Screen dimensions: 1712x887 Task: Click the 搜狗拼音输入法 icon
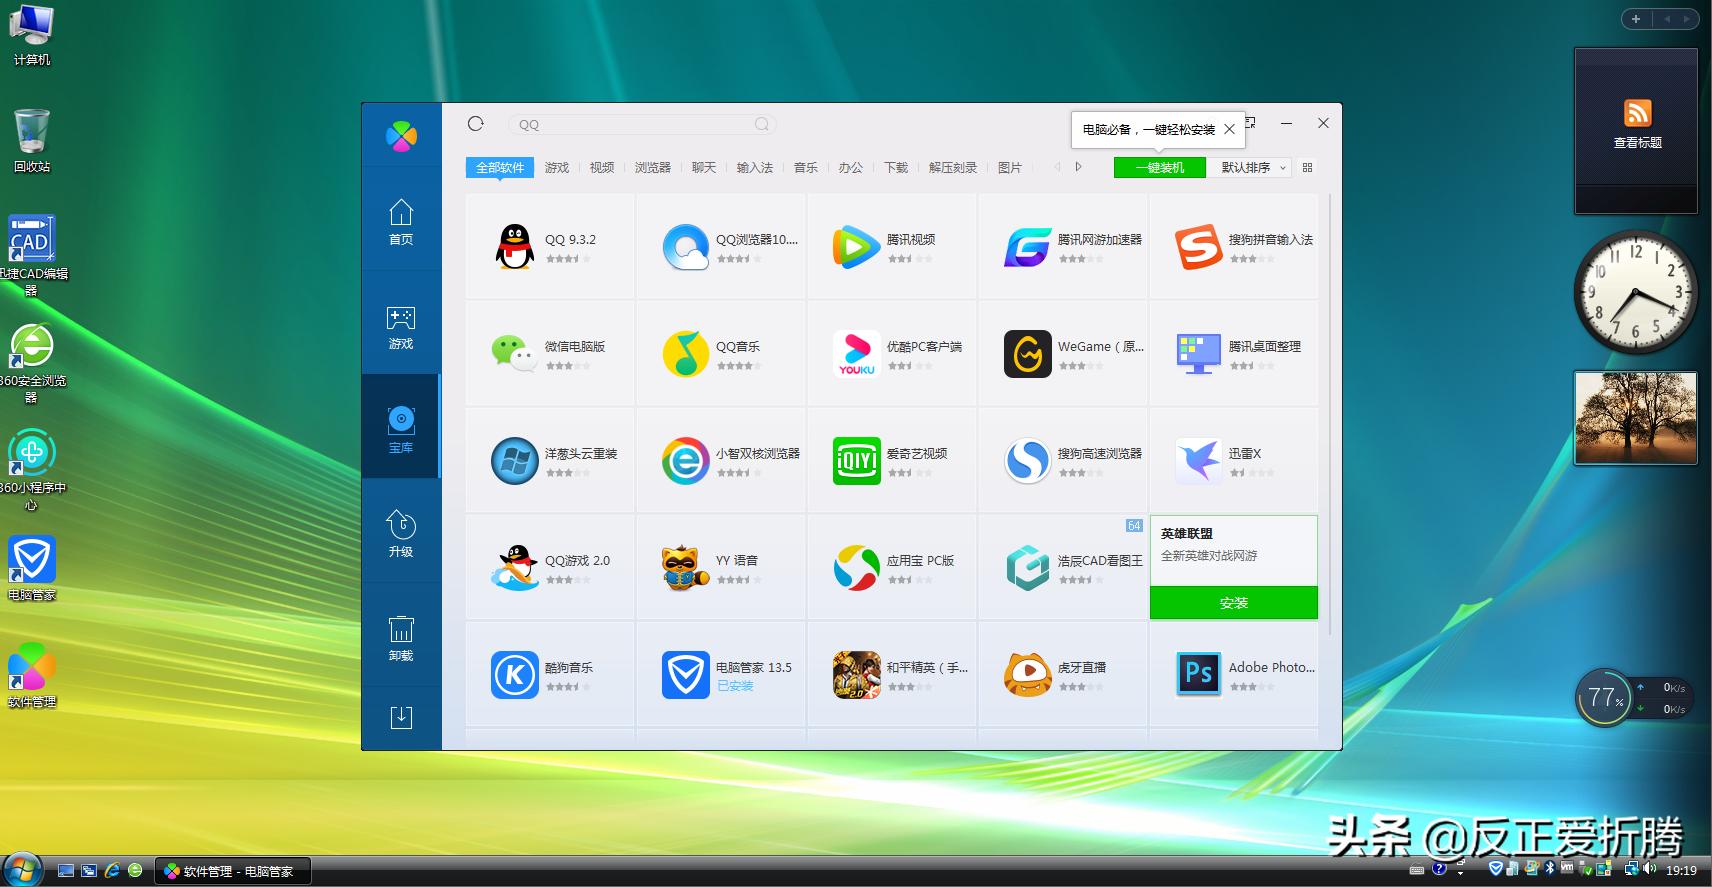tap(1198, 247)
